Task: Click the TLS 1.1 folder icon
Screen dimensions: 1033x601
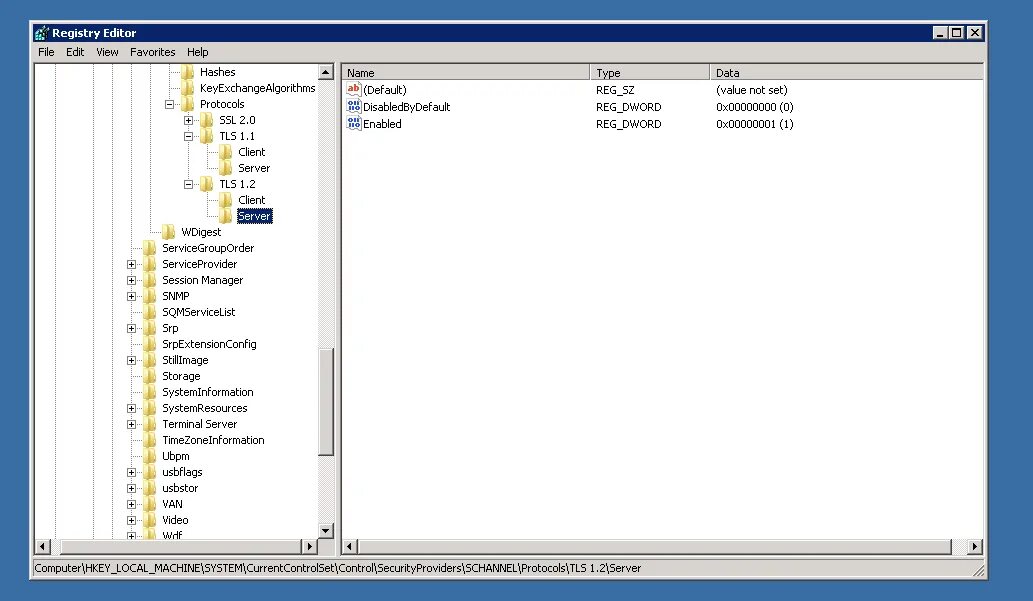Action: [207, 136]
